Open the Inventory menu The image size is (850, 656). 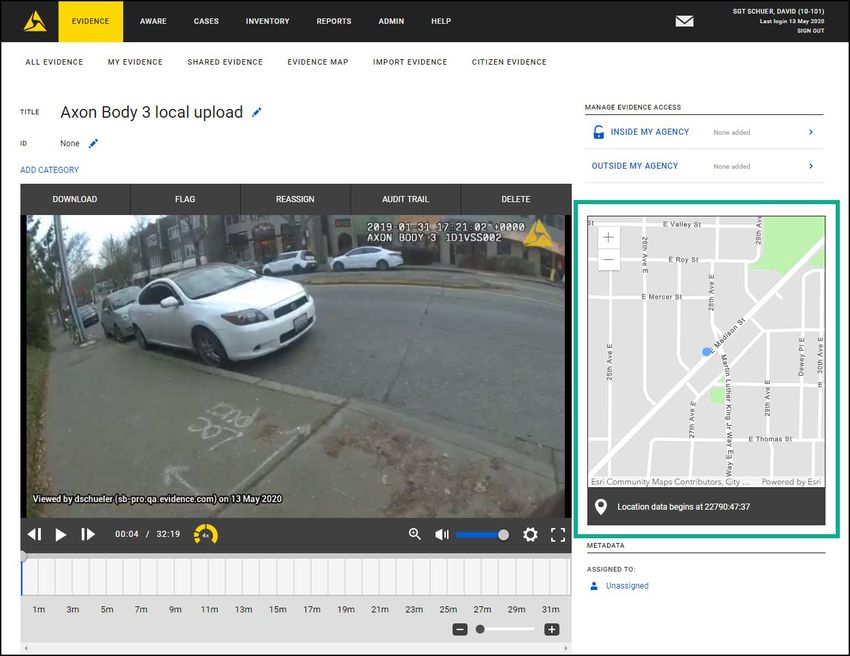pyautogui.click(x=267, y=21)
